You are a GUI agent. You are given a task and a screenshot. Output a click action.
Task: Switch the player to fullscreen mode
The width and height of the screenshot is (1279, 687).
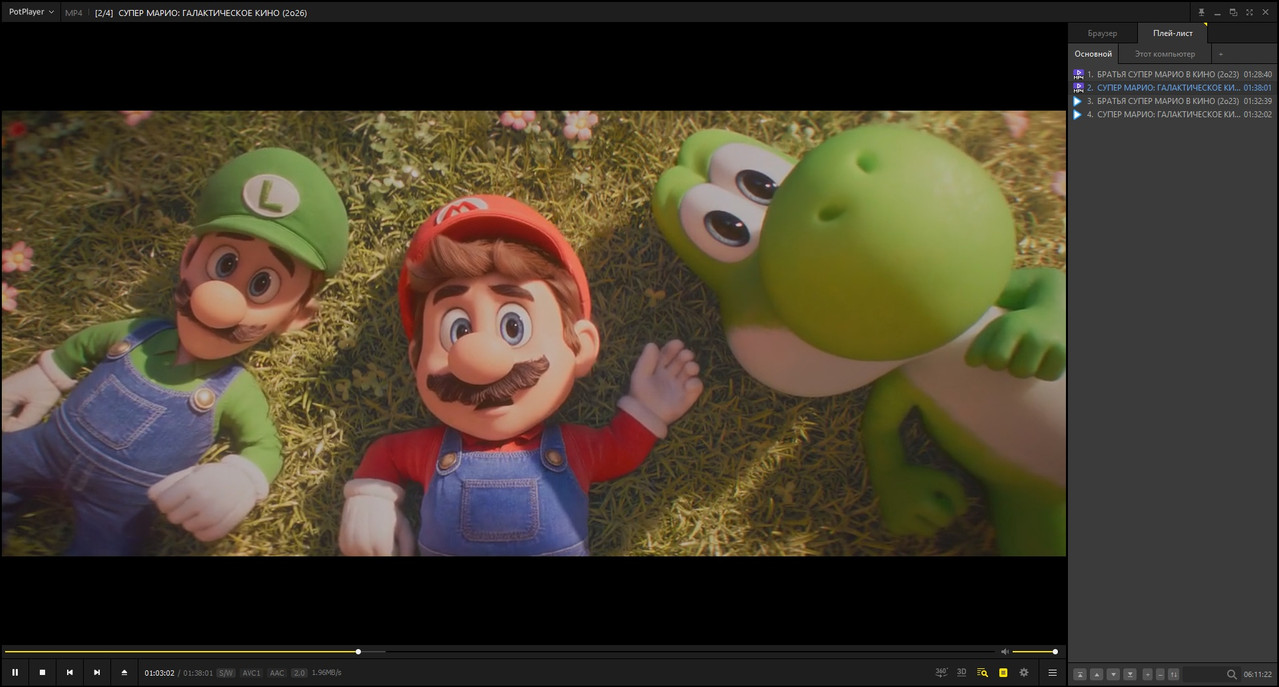click(x=1250, y=12)
